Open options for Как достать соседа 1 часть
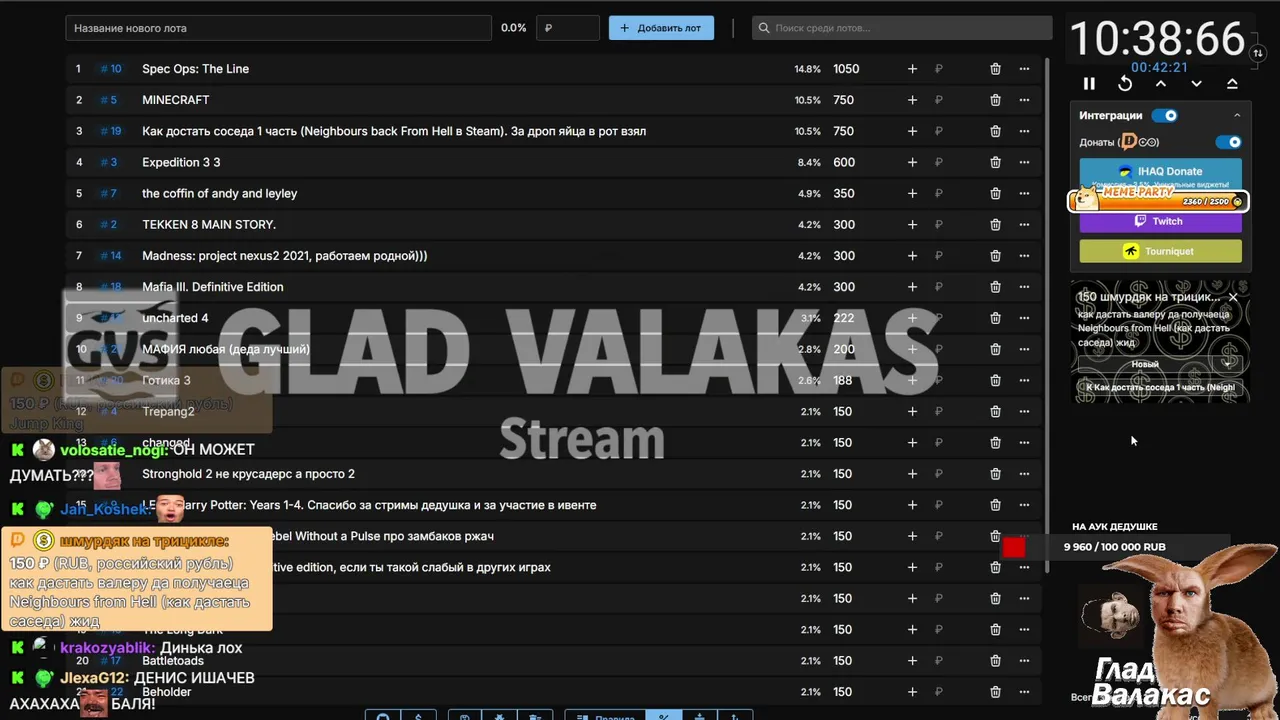Screen dimensions: 1280x720 tap(1024, 131)
